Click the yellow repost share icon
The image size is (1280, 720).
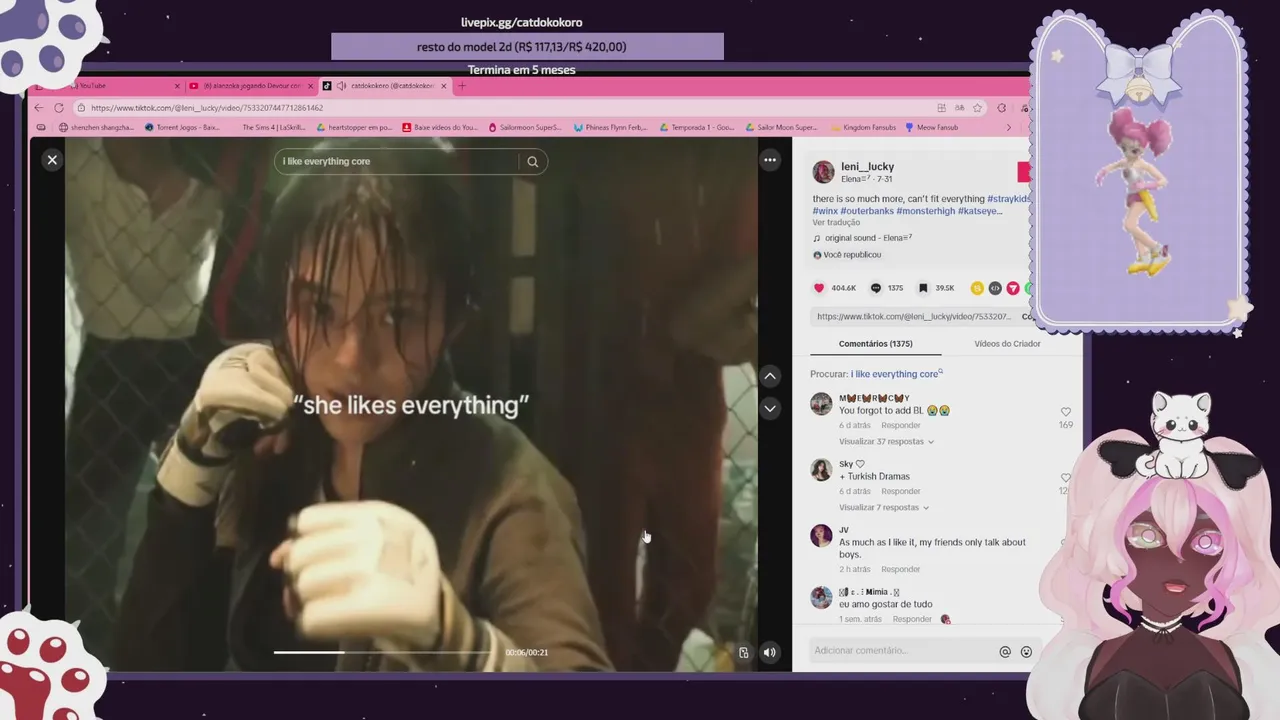pos(977,288)
